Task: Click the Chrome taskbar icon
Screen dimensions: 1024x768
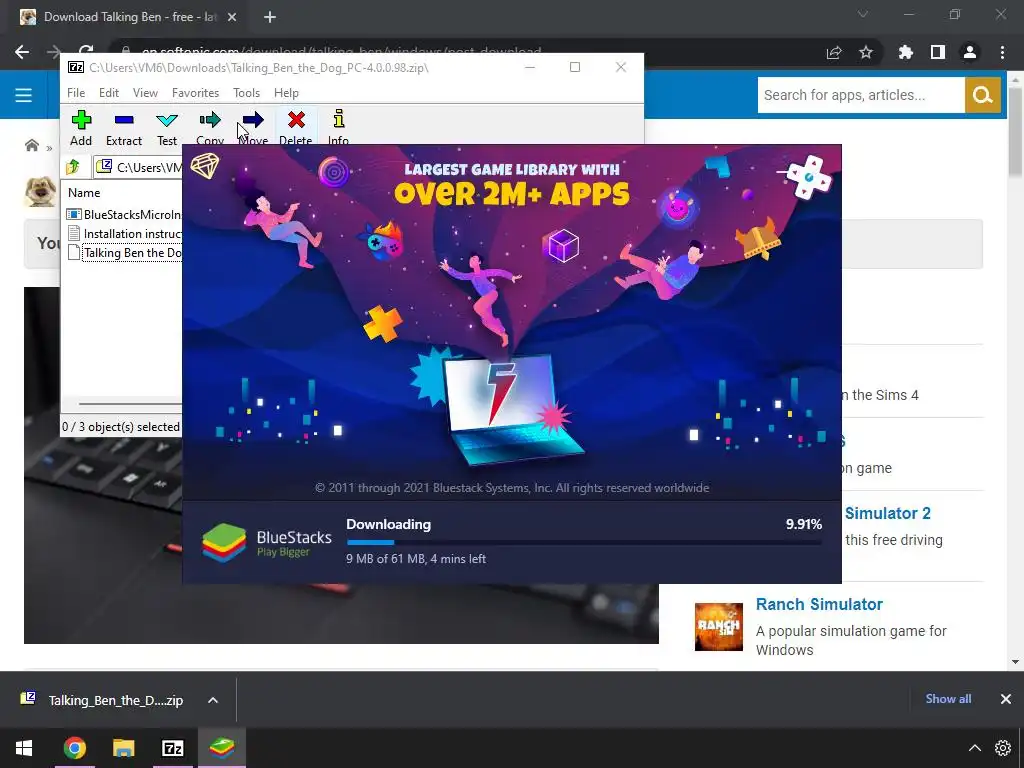Action: (74, 748)
